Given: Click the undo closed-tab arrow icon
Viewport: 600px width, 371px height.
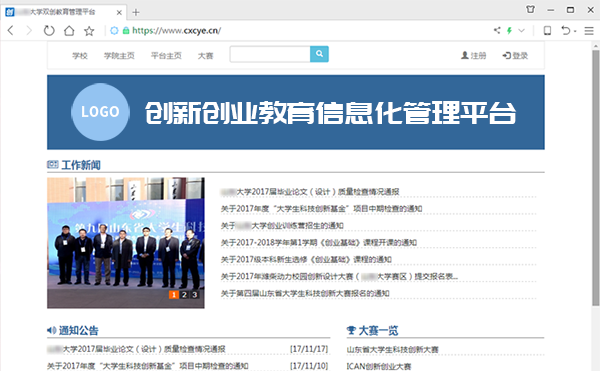Looking at the screenshot, I should pos(566,30).
